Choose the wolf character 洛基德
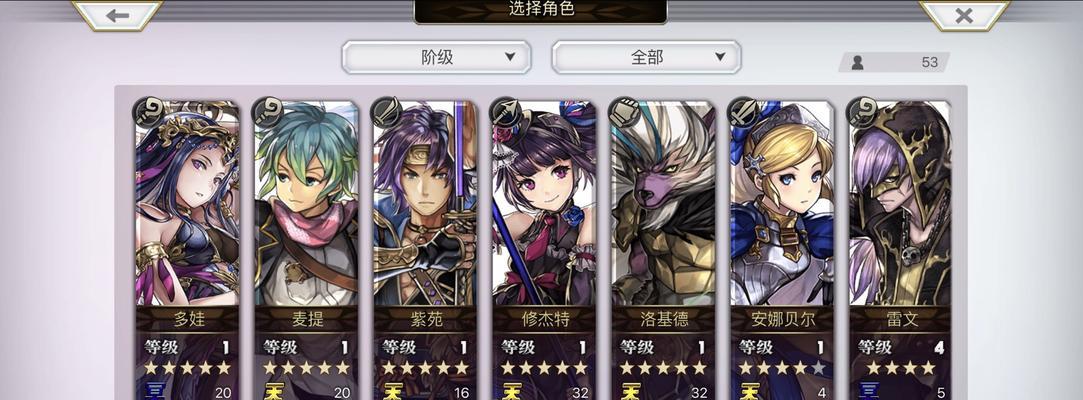This screenshot has width=1083, height=400. tap(662, 250)
